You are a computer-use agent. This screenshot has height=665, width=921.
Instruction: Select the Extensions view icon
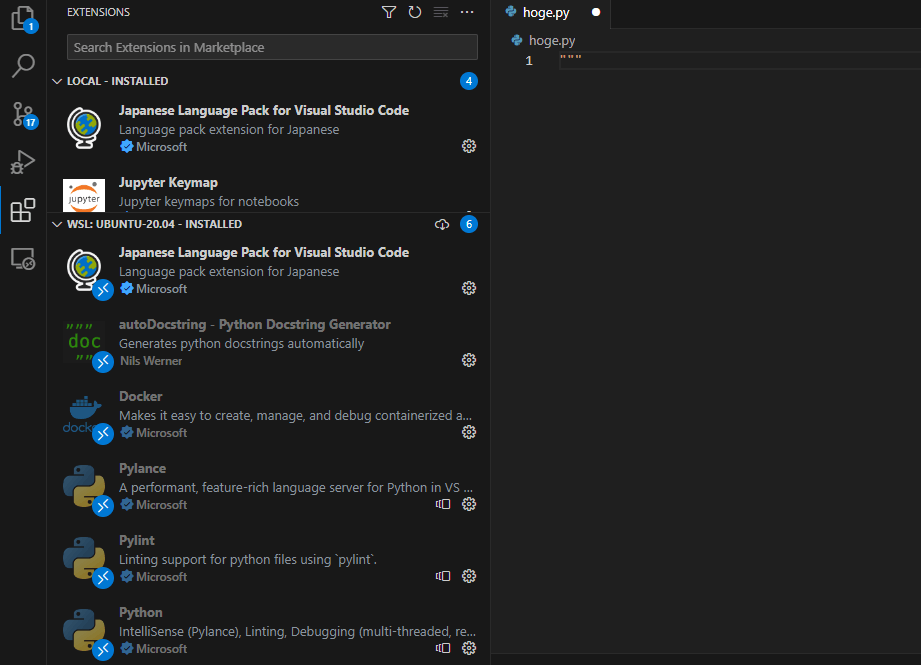pyautogui.click(x=23, y=210)
